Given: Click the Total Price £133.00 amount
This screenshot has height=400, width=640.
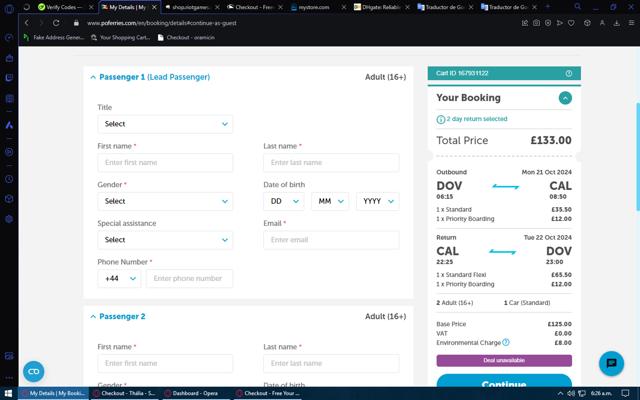Looking at the screenshot, I should (551, 140).
